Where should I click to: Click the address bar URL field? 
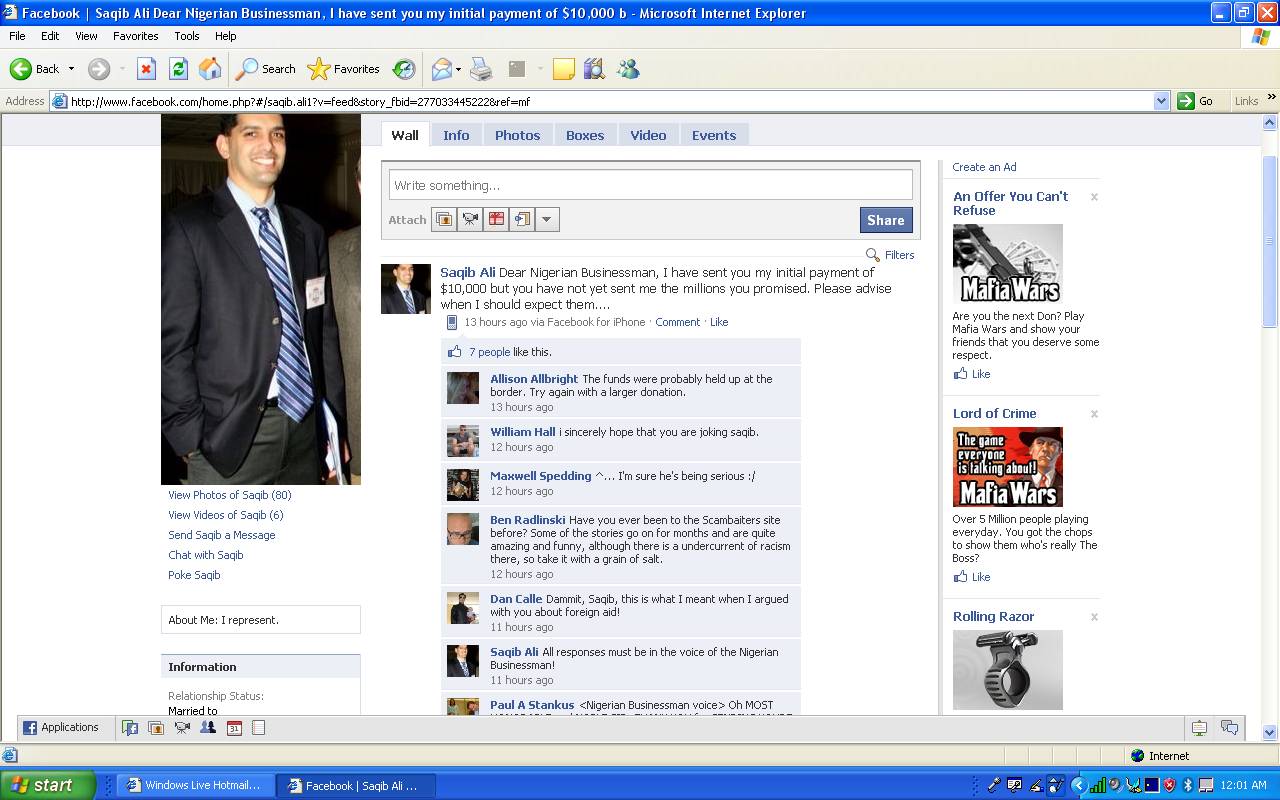click(x=610, y=101)
